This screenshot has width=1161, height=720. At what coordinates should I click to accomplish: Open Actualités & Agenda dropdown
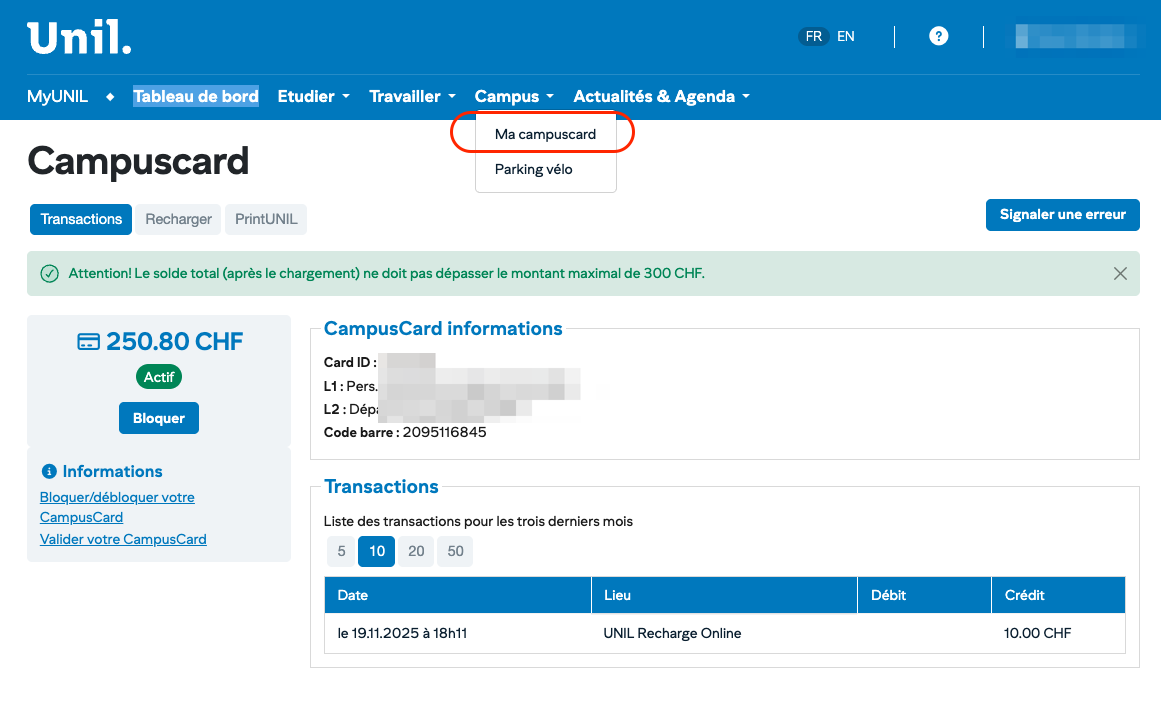click(x=661, y=97)
